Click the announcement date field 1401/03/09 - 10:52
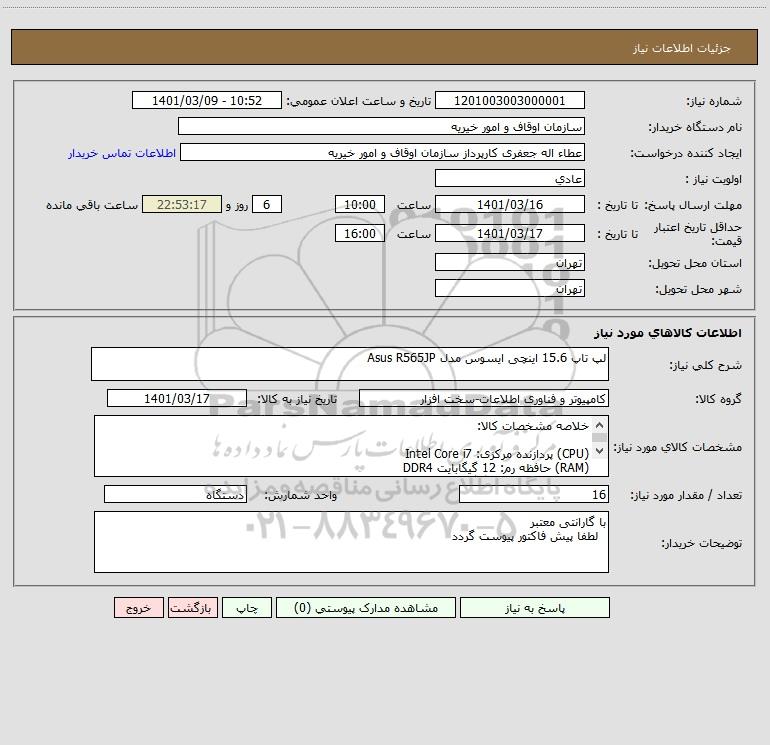This screenshot has width=770, height=745. click(207, 100)
